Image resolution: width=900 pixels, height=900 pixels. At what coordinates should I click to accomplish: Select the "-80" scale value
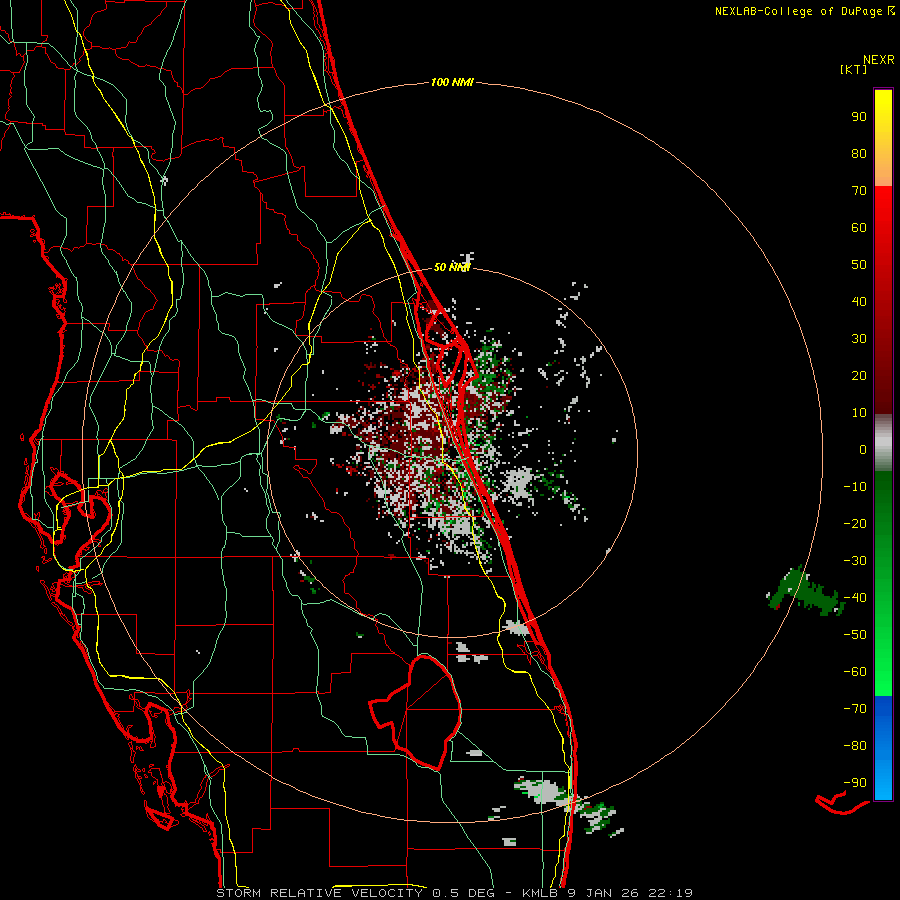[x=855, y=746]
